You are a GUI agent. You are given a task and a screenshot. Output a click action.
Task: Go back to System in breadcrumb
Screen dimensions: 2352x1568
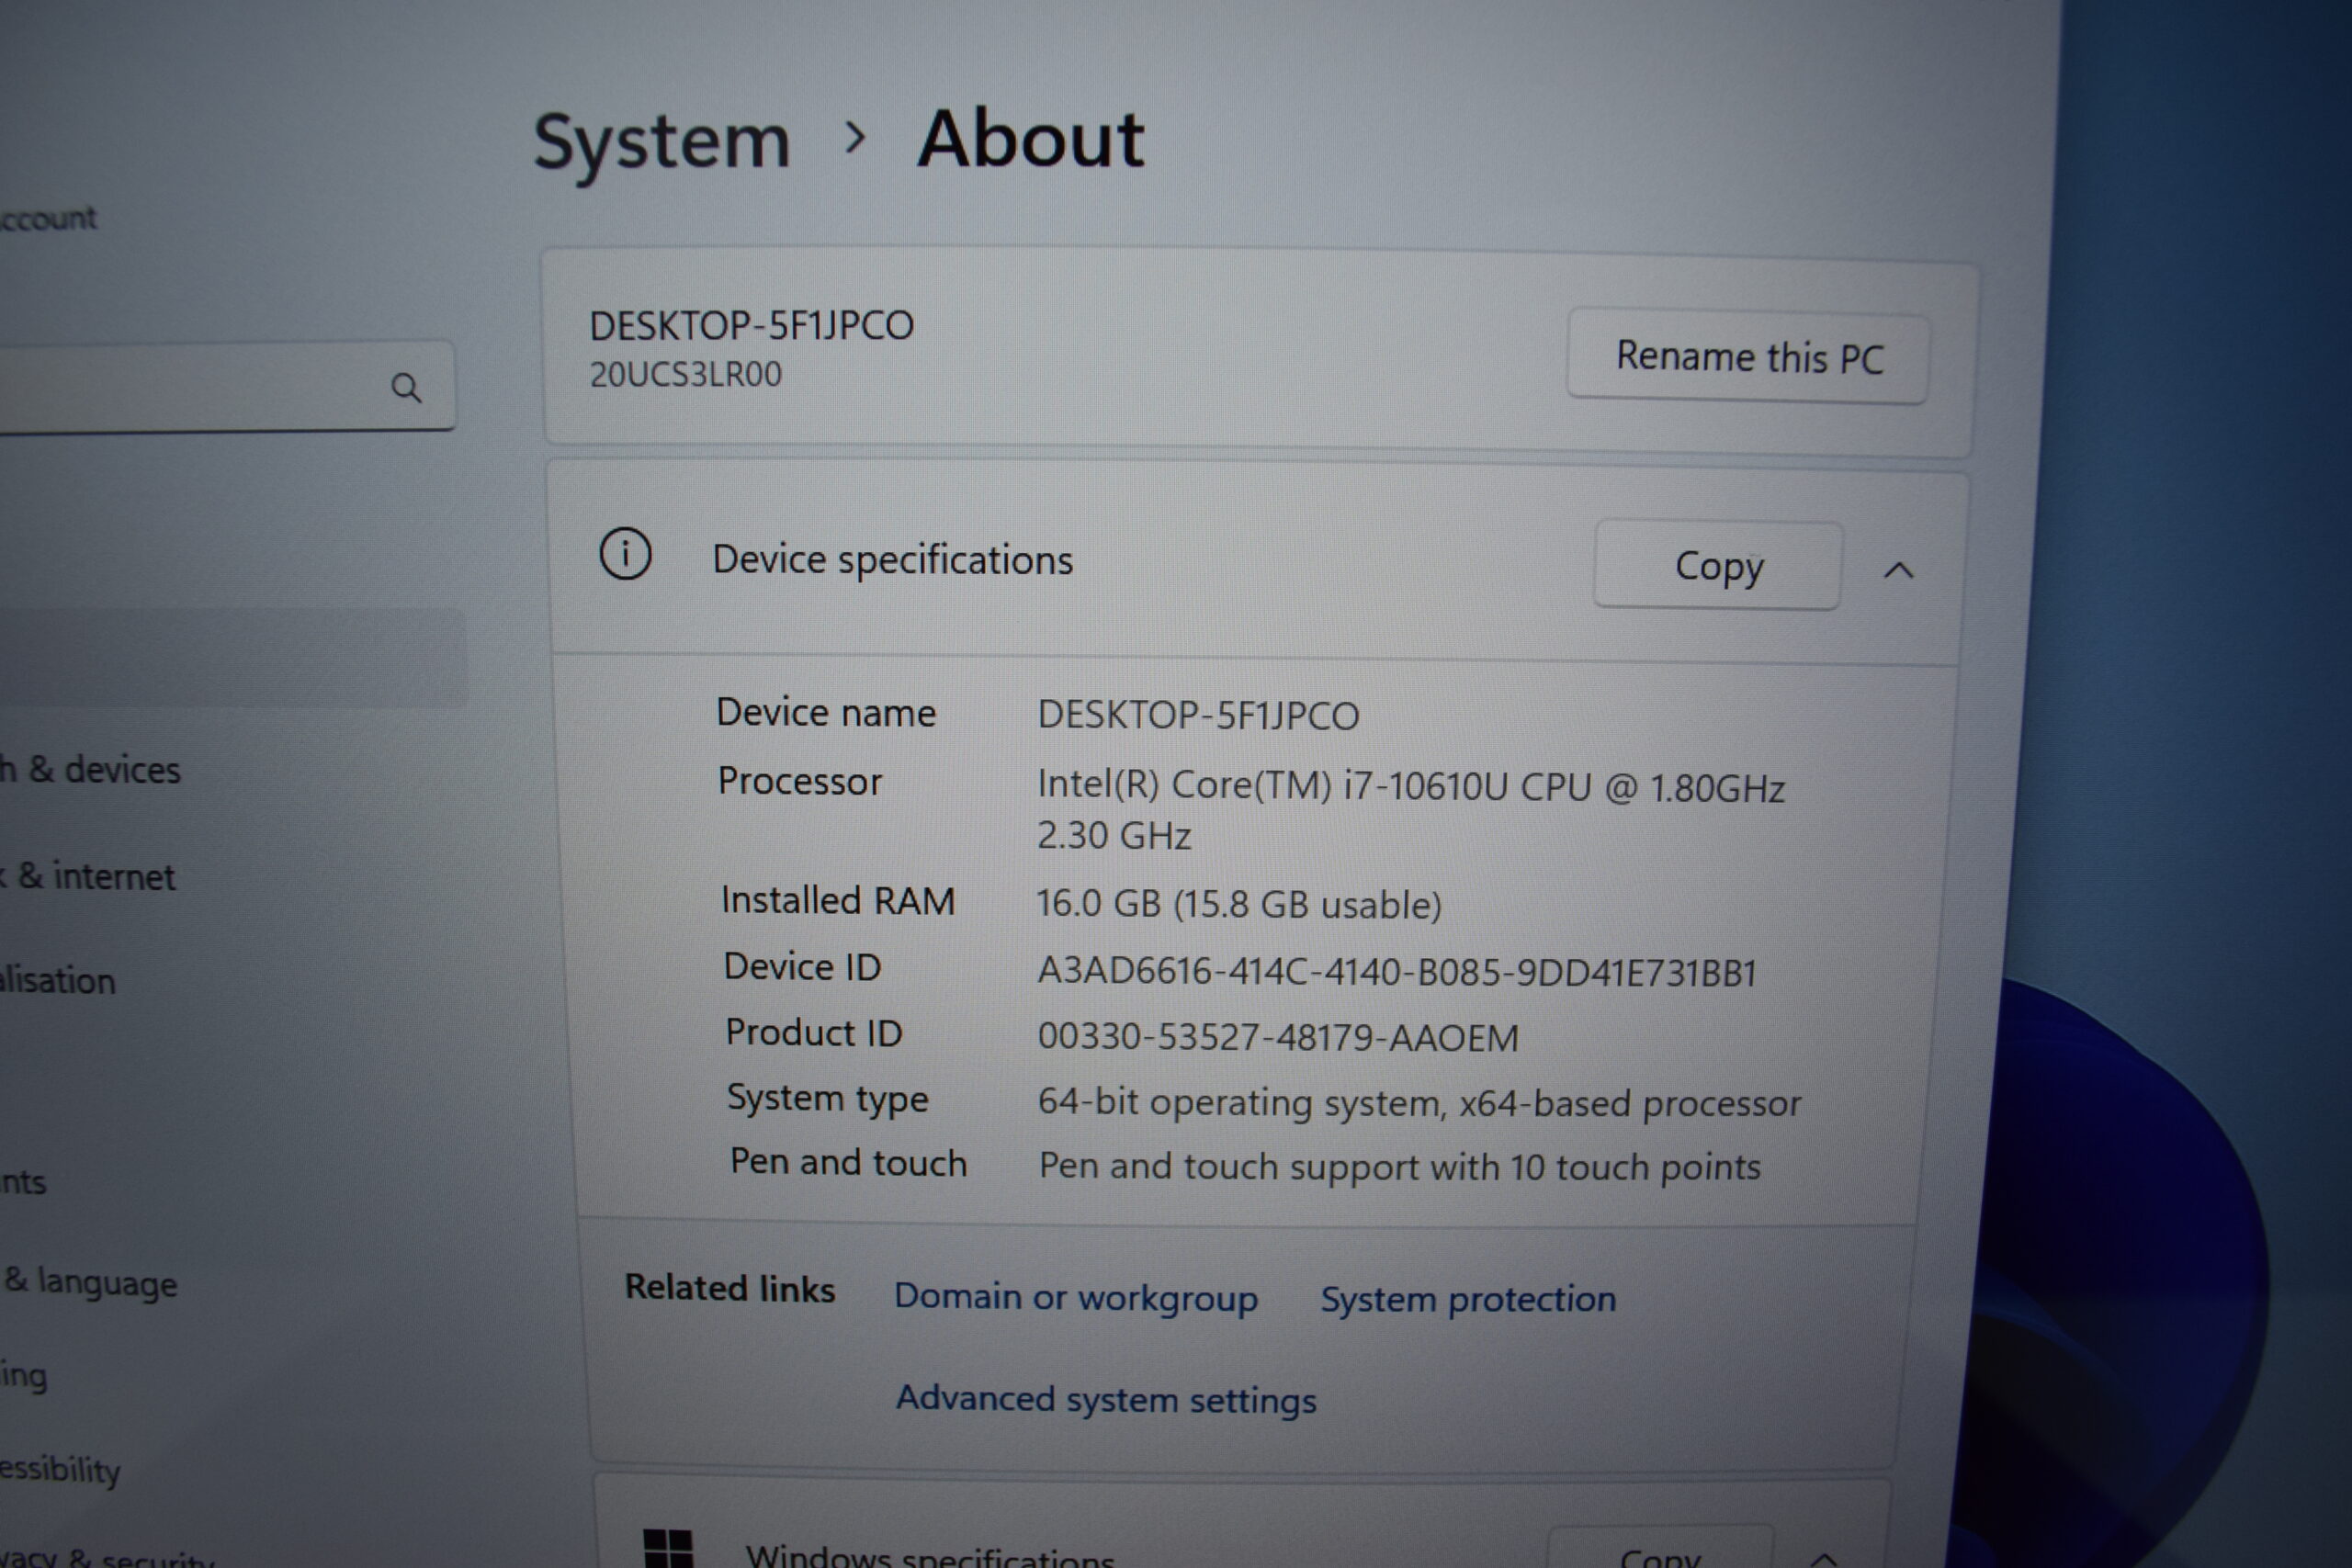click(661, 142)
